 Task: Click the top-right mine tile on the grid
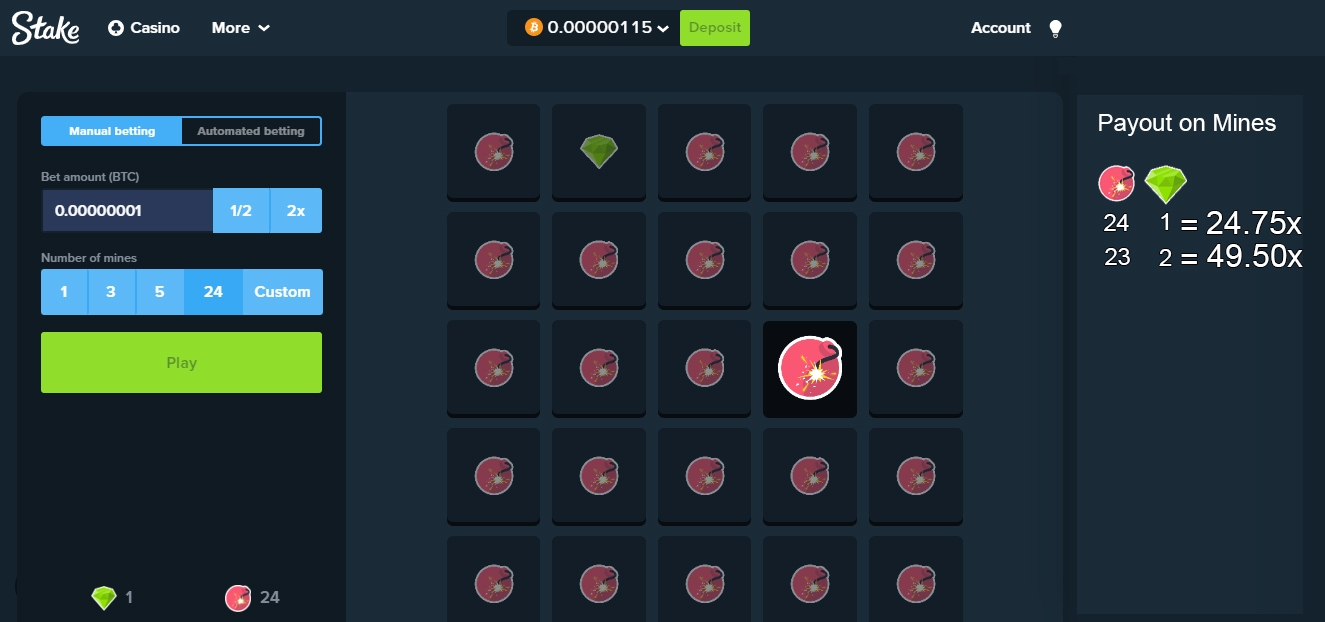pyautogui.click(x=915, y=151)
